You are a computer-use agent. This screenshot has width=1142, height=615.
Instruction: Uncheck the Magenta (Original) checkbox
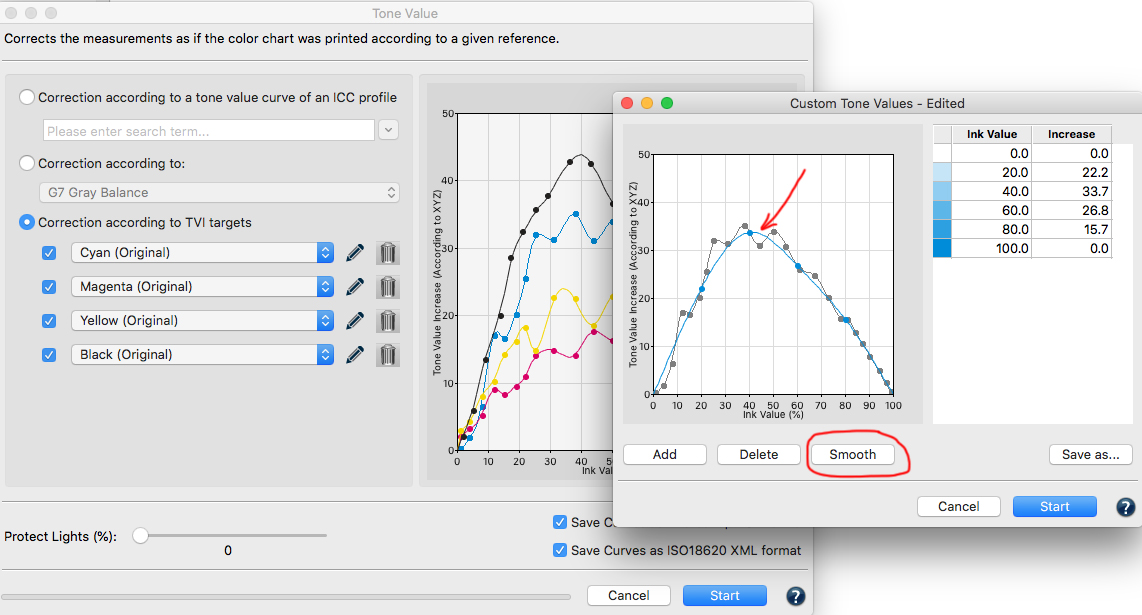pyautogui.click(x=49, y=287)
